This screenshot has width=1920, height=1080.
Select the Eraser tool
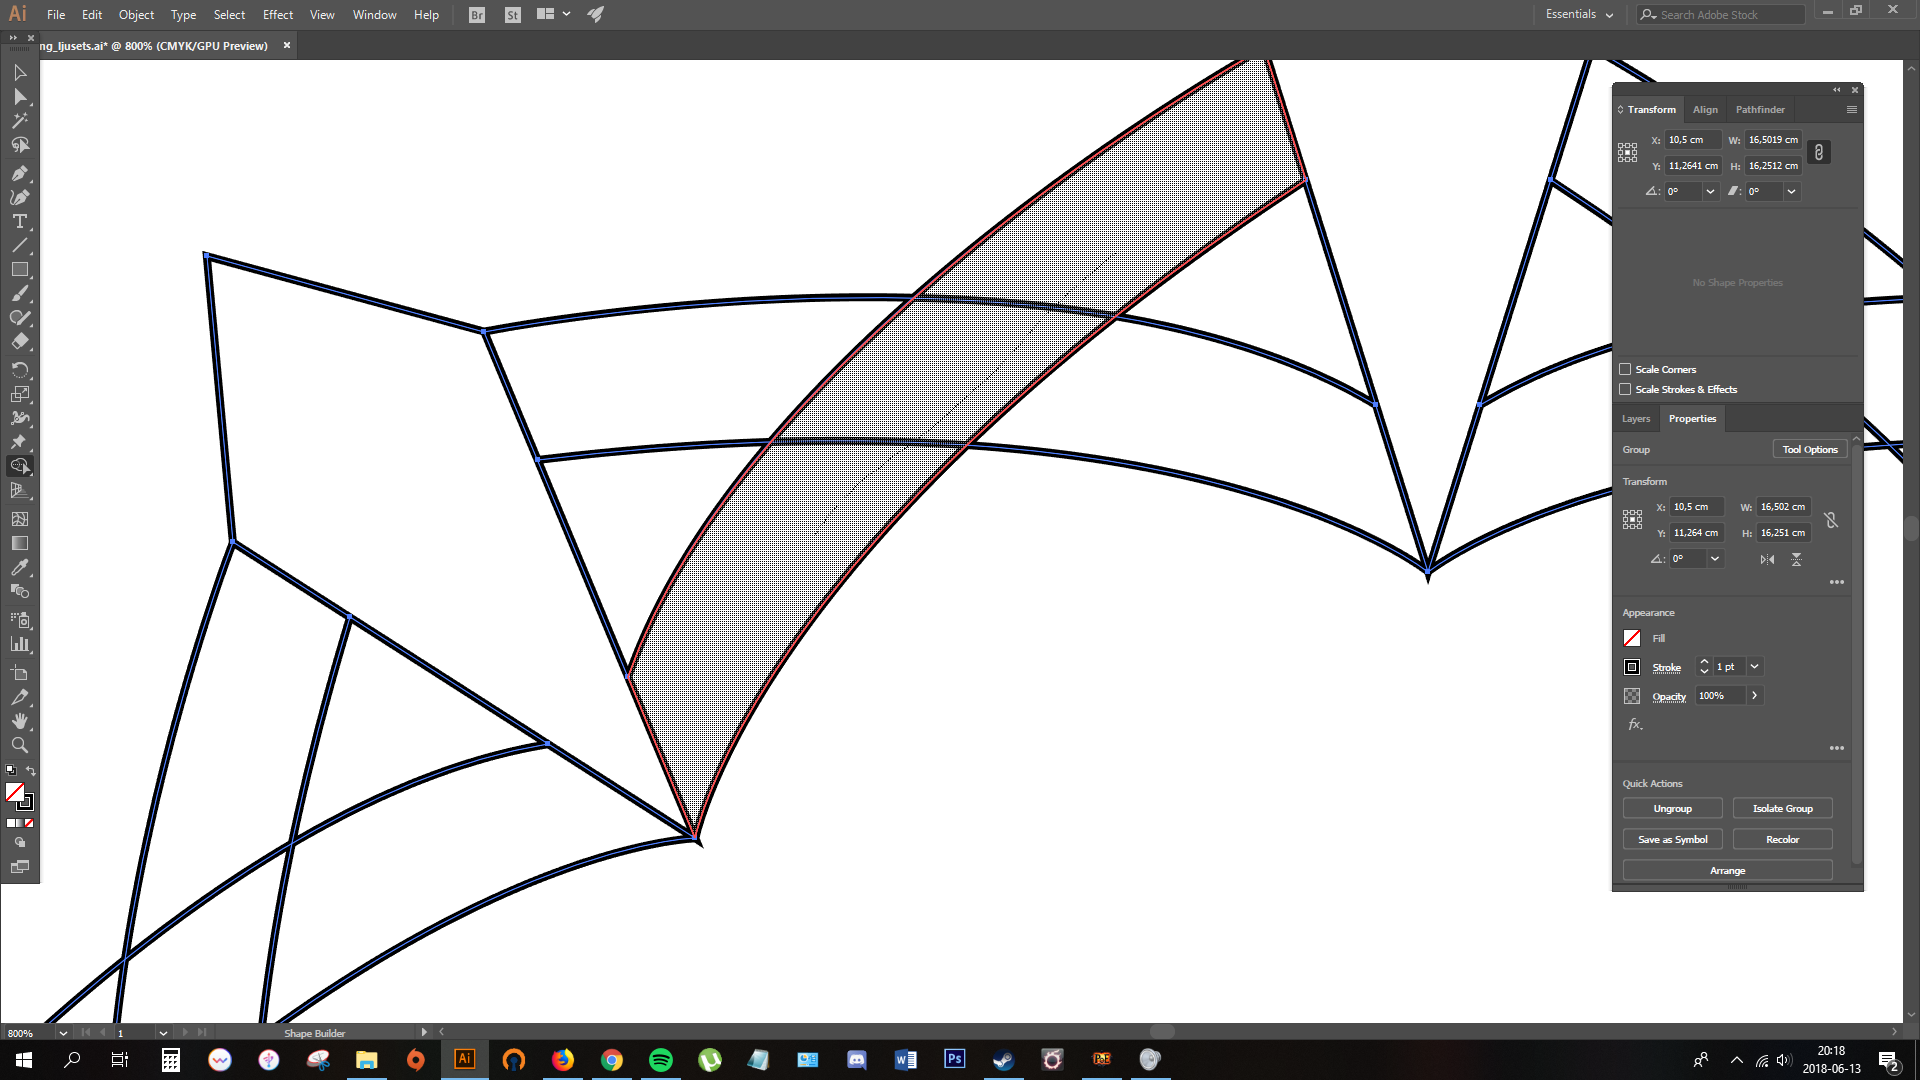point(19,342)
